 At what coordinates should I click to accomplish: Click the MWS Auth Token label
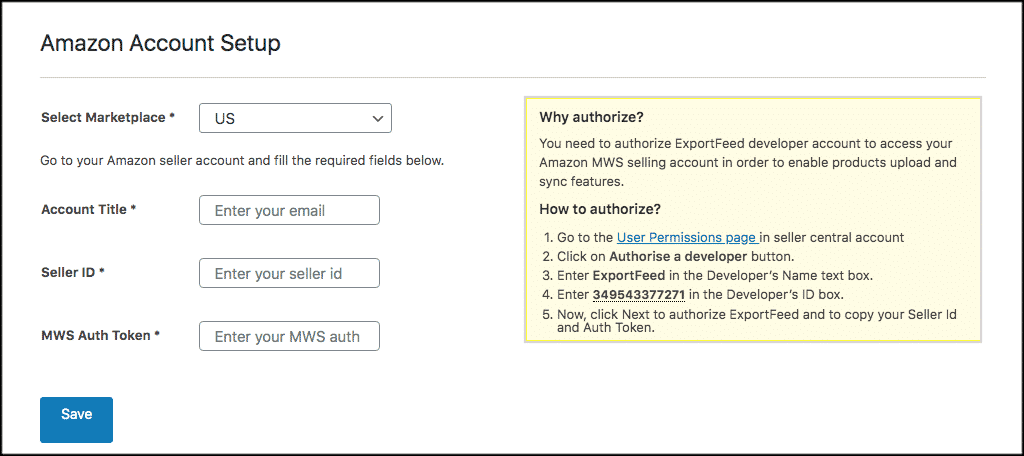click(101, 335)
